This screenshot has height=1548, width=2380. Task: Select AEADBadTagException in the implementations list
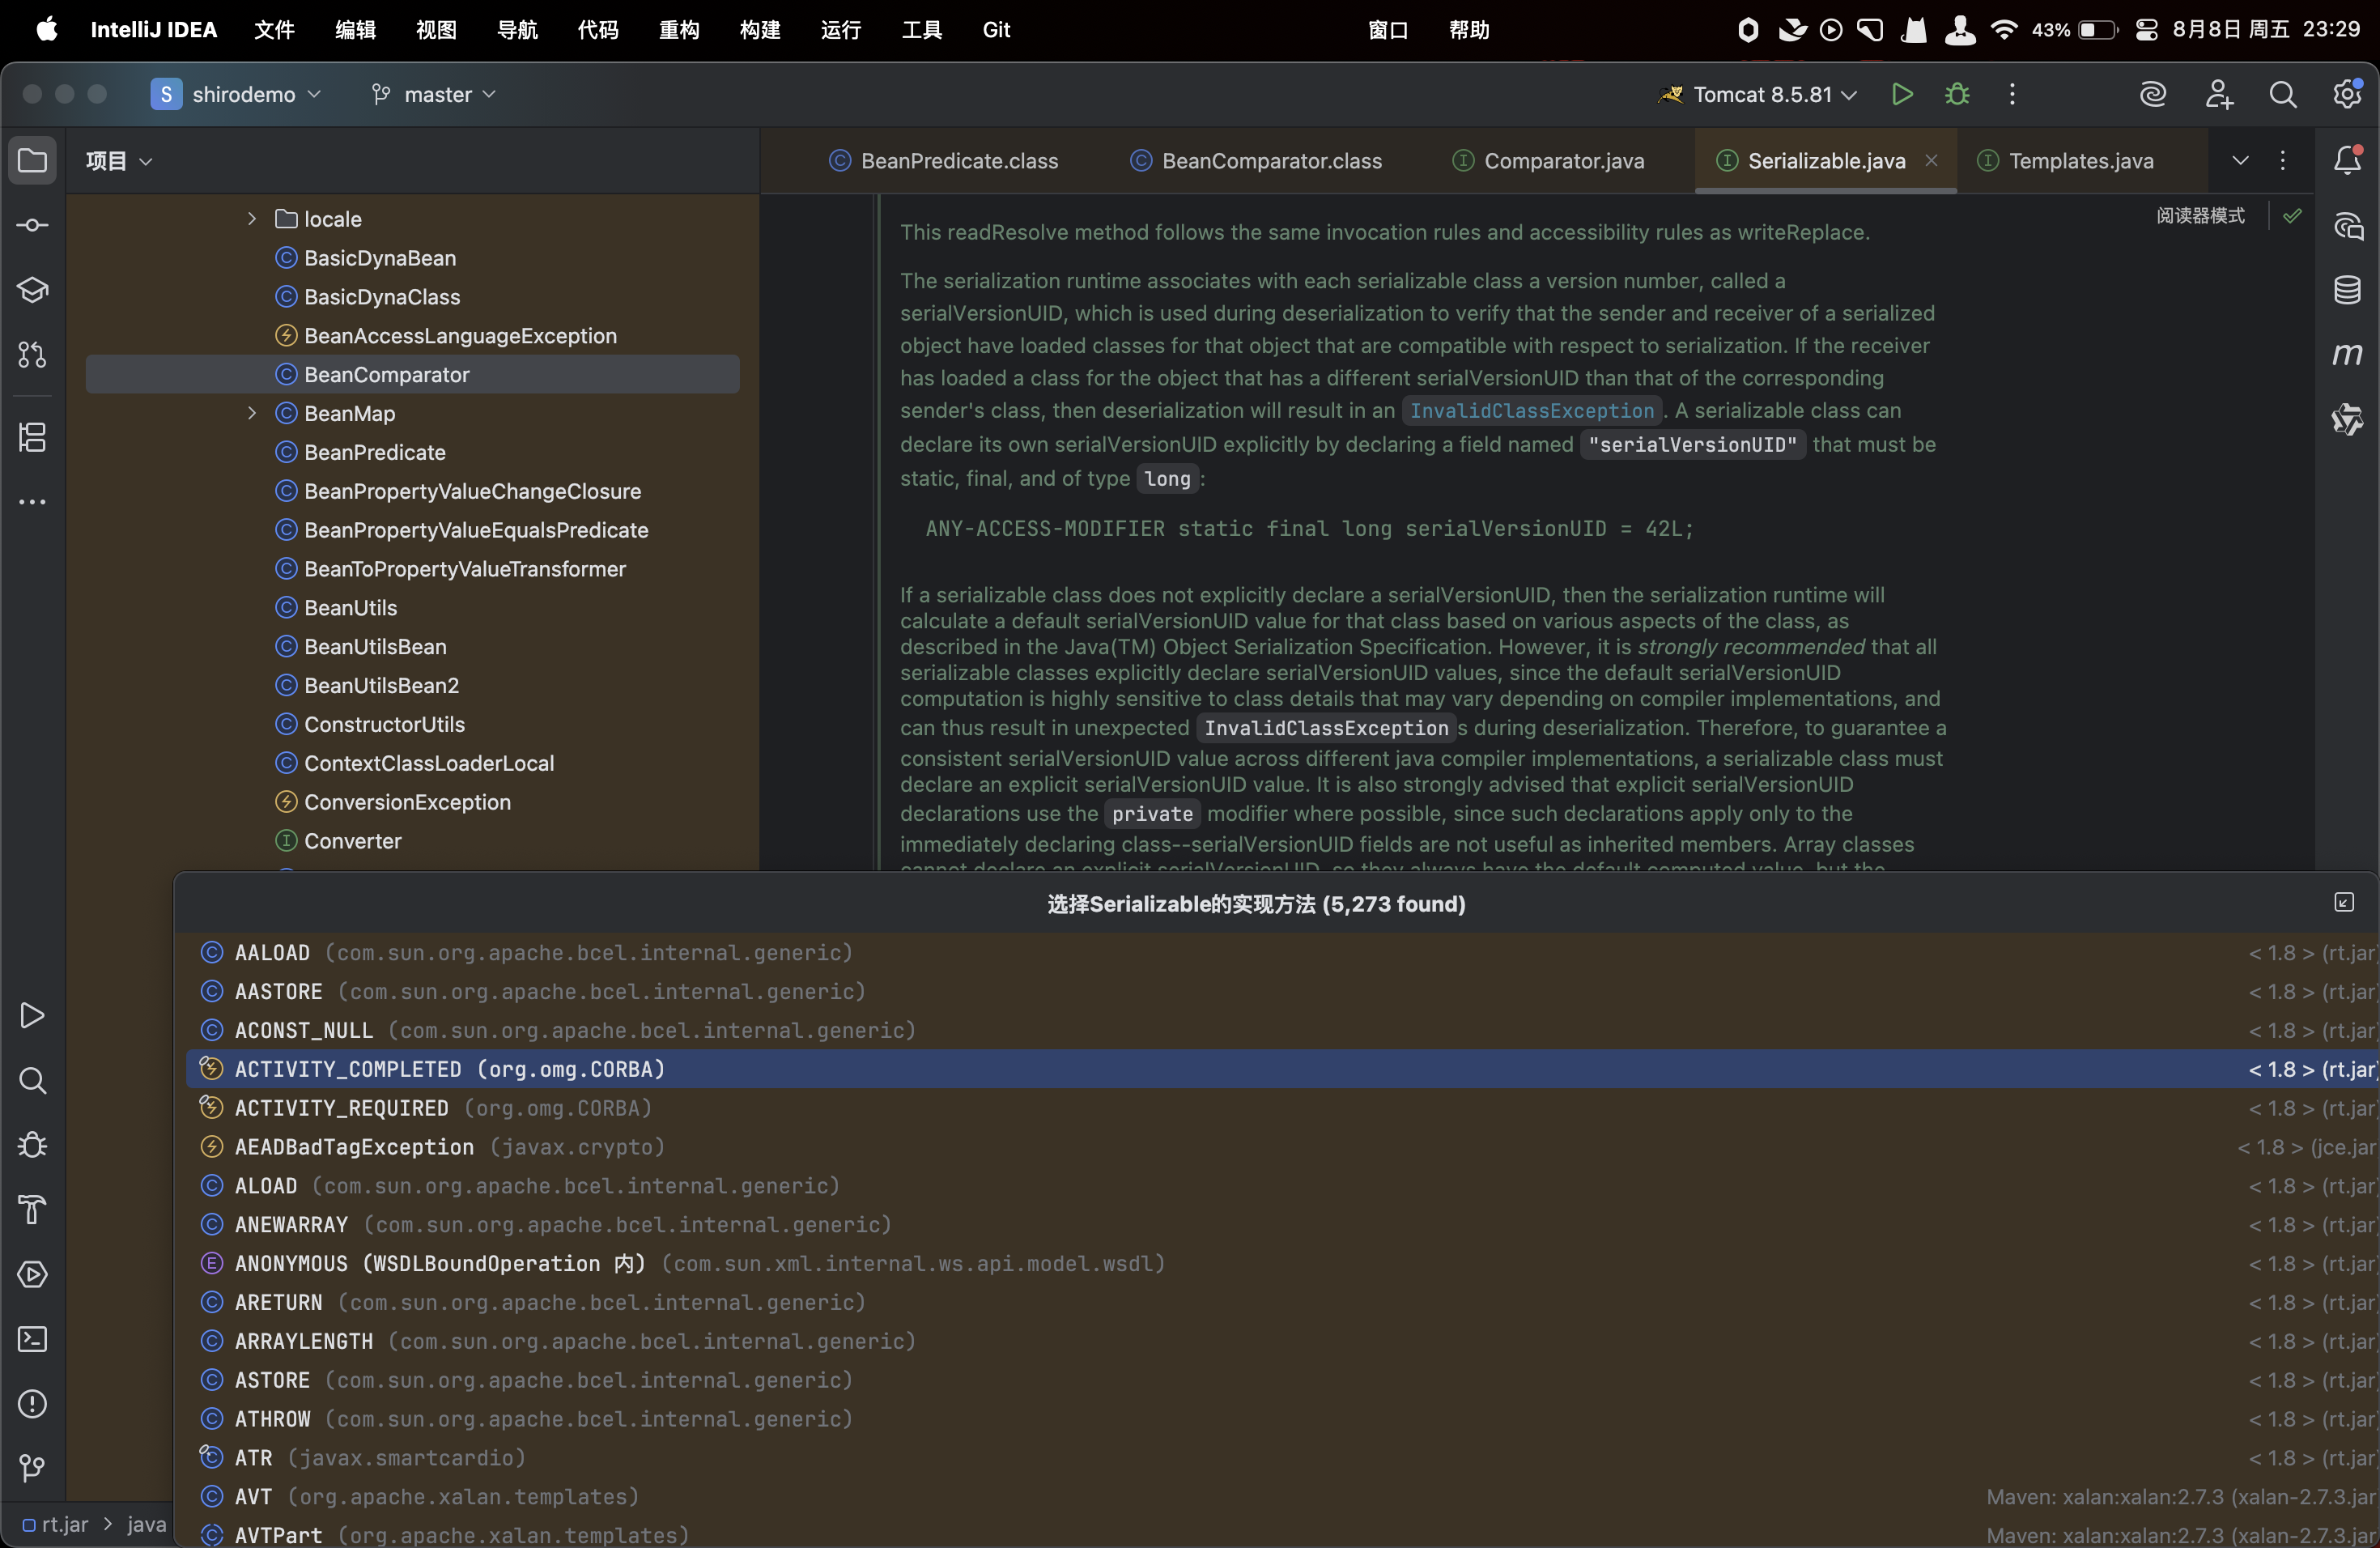click(x=354, y=1147)
